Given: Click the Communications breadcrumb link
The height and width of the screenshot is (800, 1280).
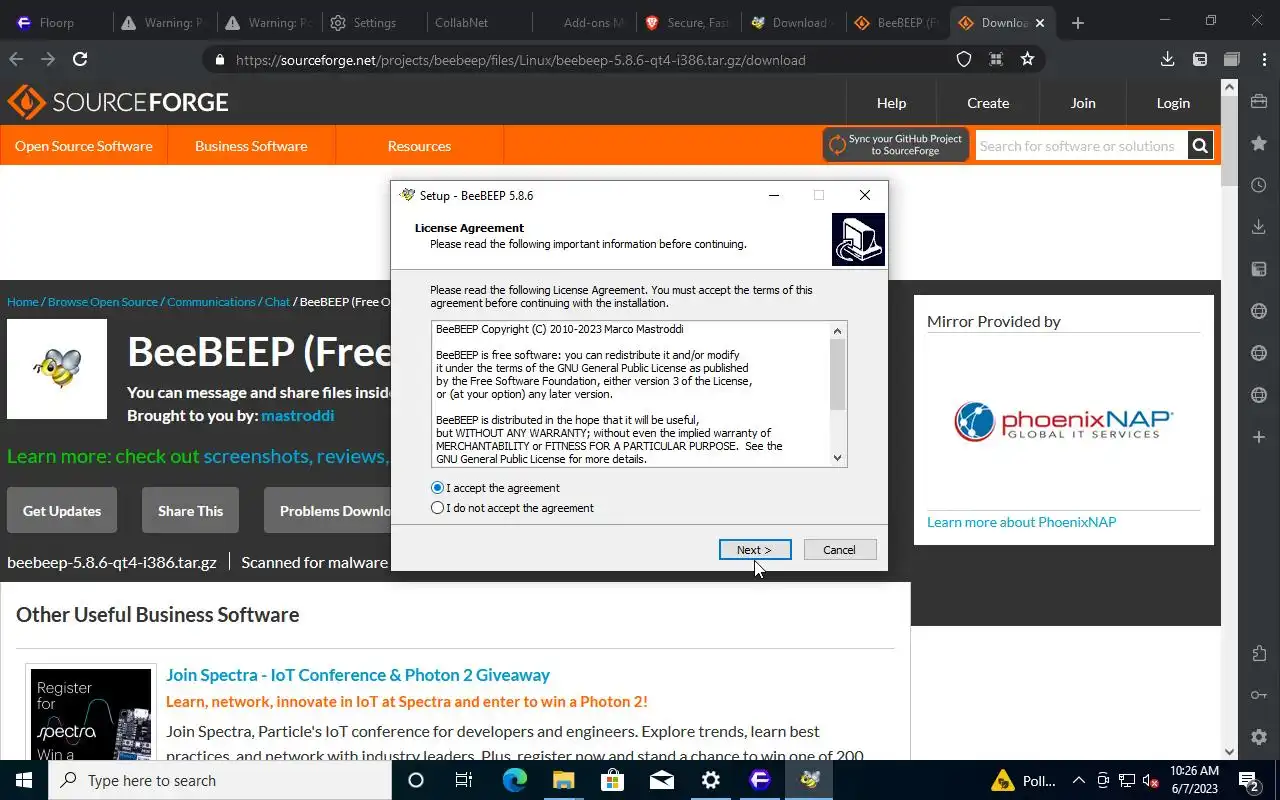Looking at the screenshot, I should tap(211, 302).
